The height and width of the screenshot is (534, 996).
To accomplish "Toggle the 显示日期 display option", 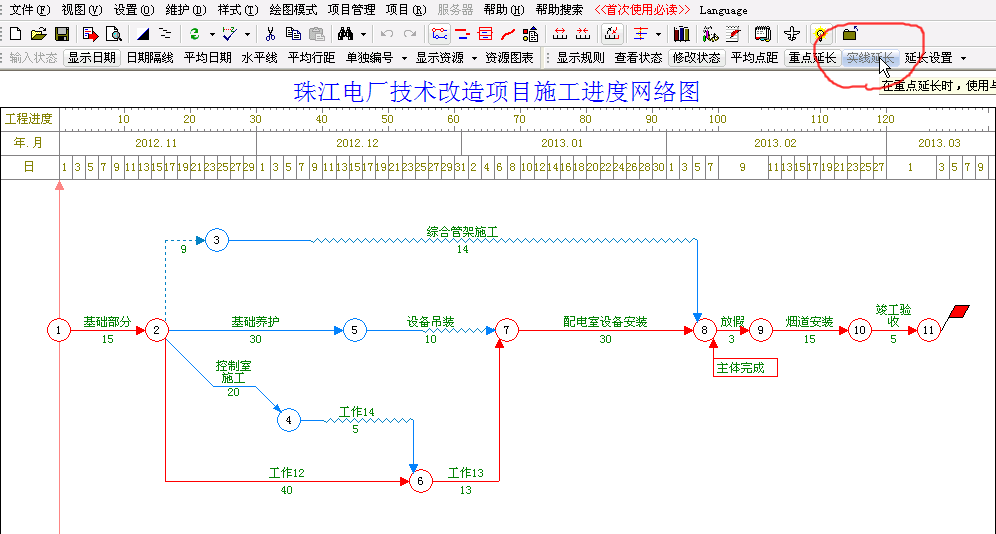I will tap(91, 58).
